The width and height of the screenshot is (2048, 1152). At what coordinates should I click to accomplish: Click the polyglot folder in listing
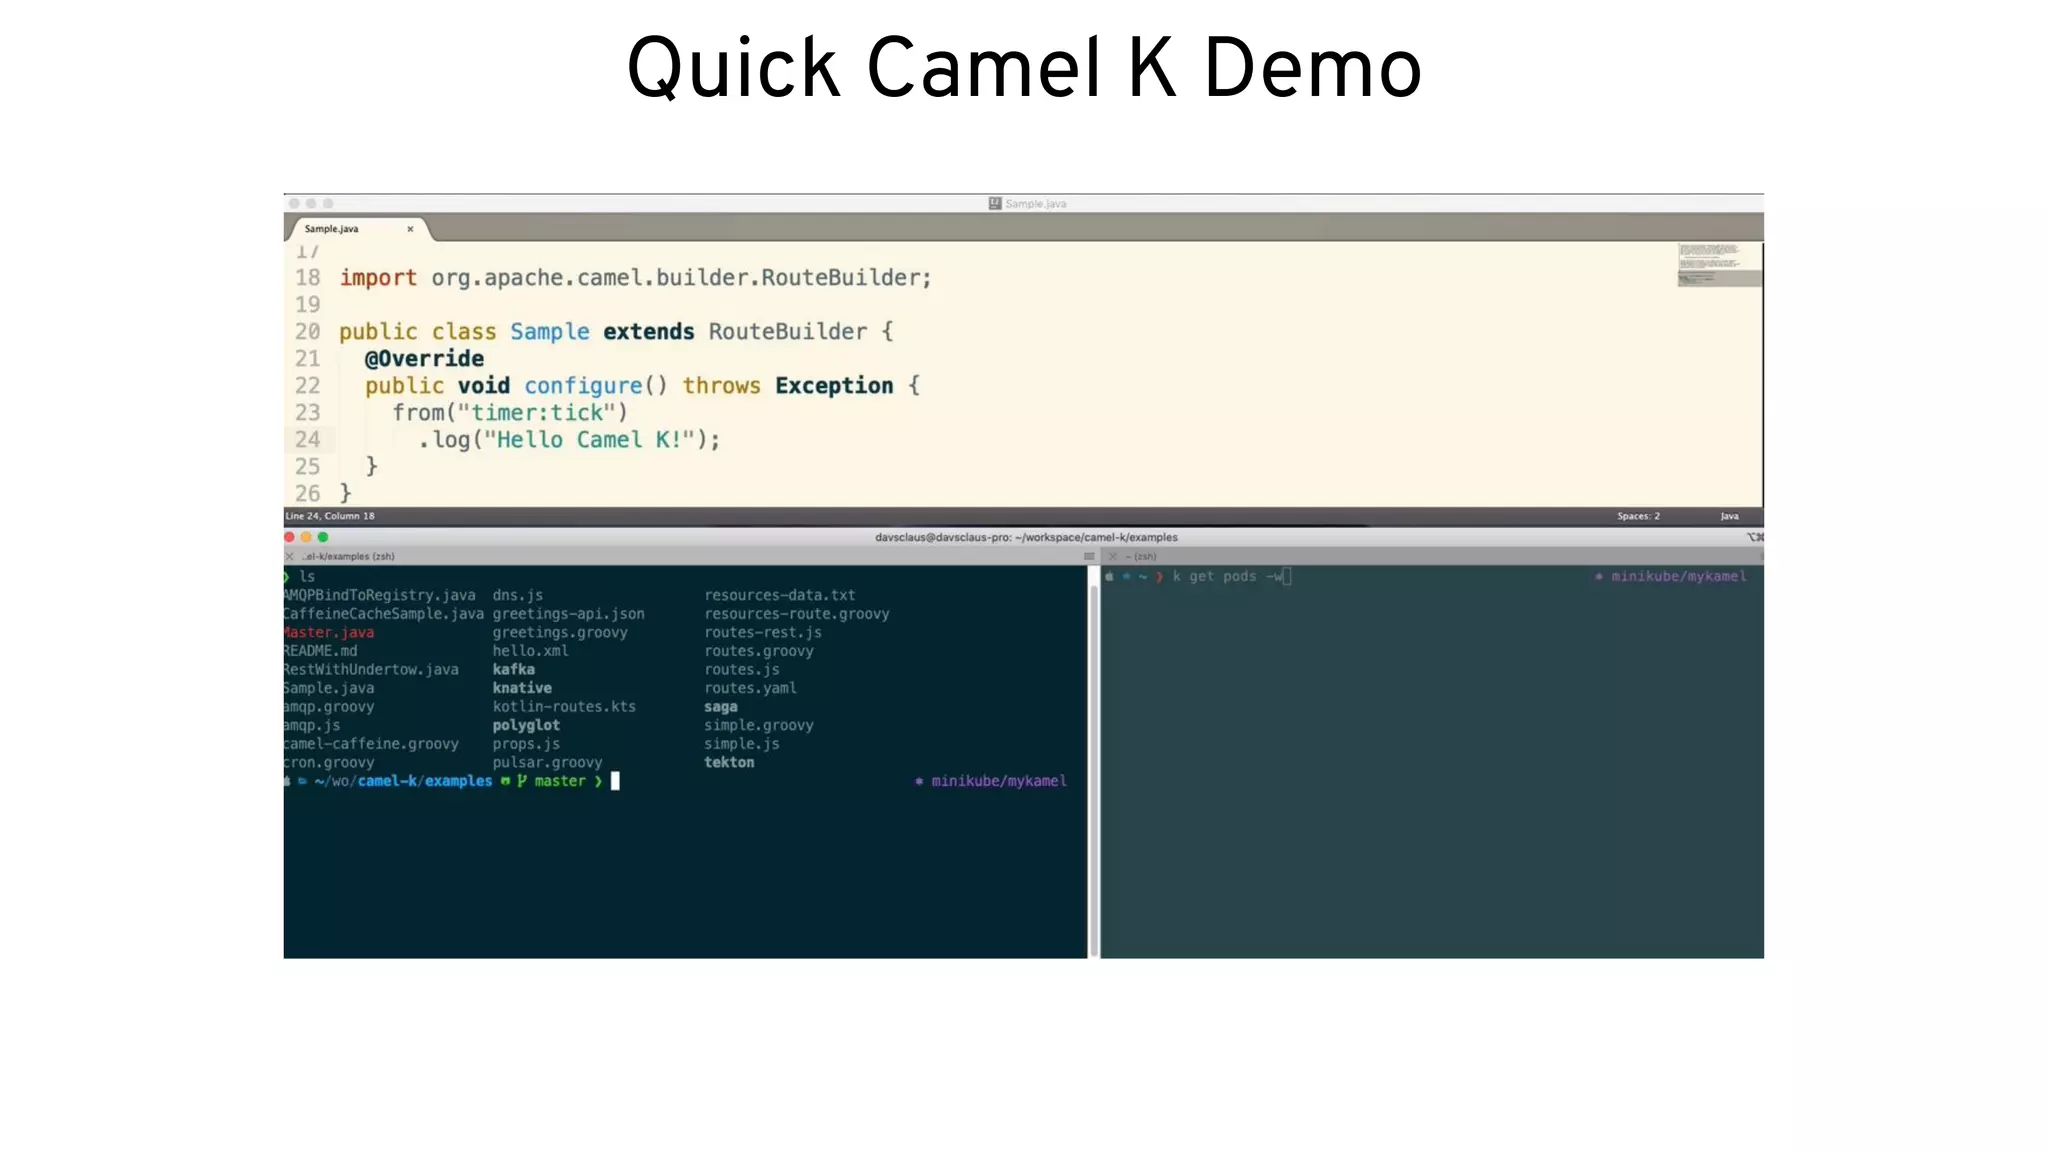(x=526, y=725)
